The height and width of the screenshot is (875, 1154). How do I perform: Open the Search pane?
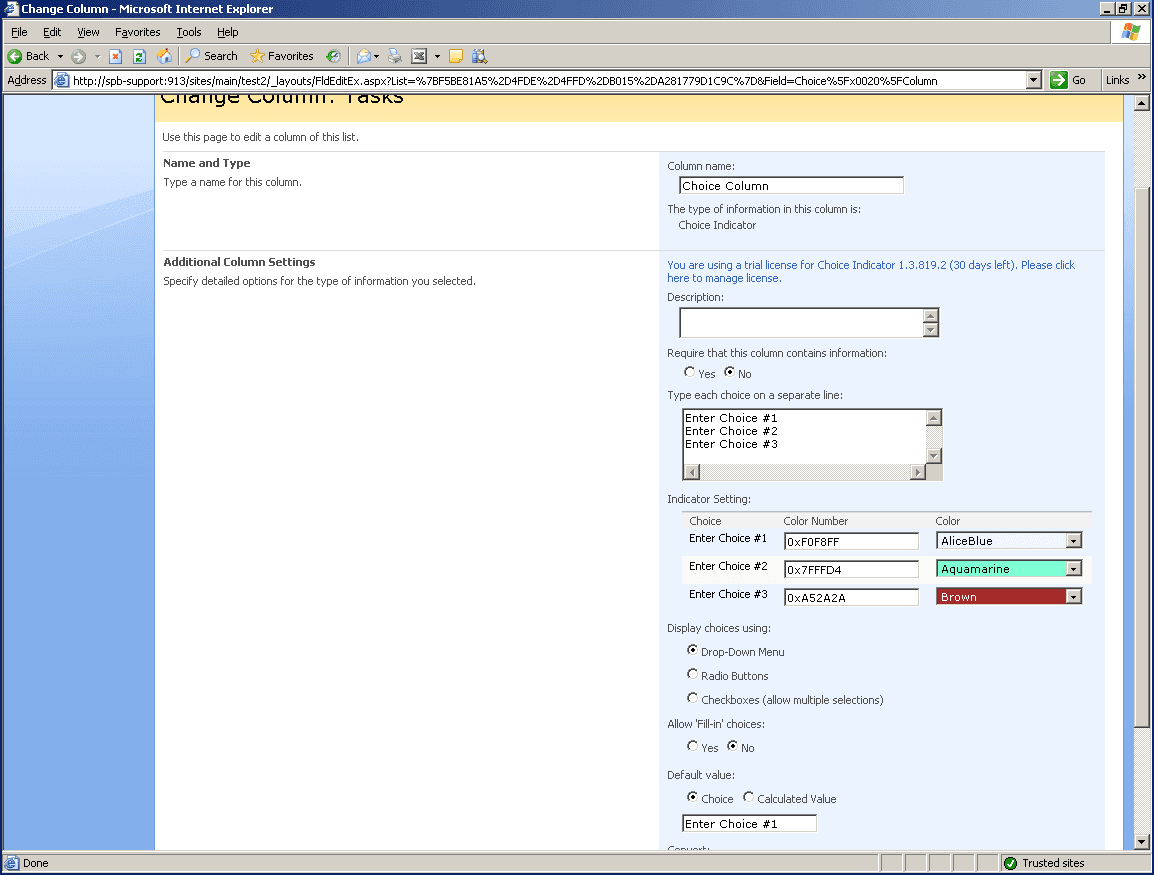tap(211, 56)
